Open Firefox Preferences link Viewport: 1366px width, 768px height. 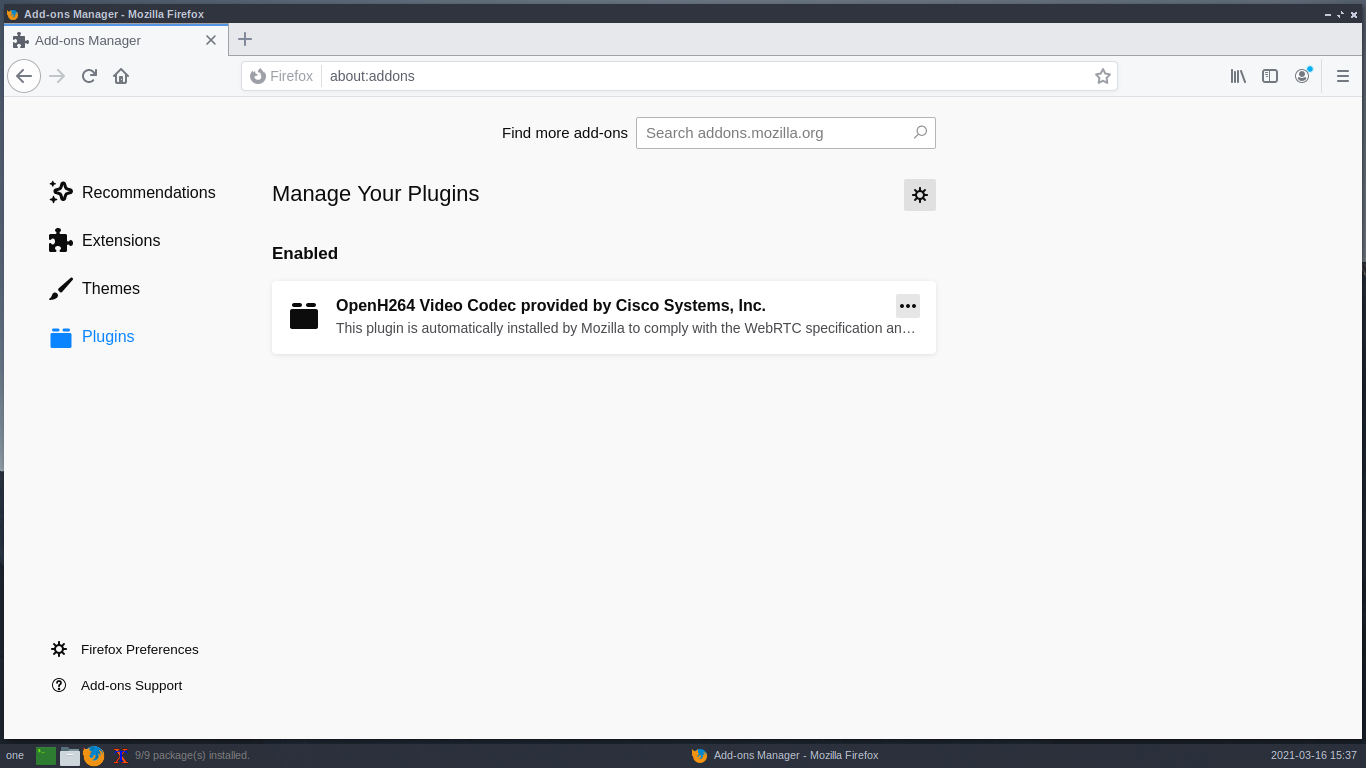pyautogui.click(x=125, y=649)
